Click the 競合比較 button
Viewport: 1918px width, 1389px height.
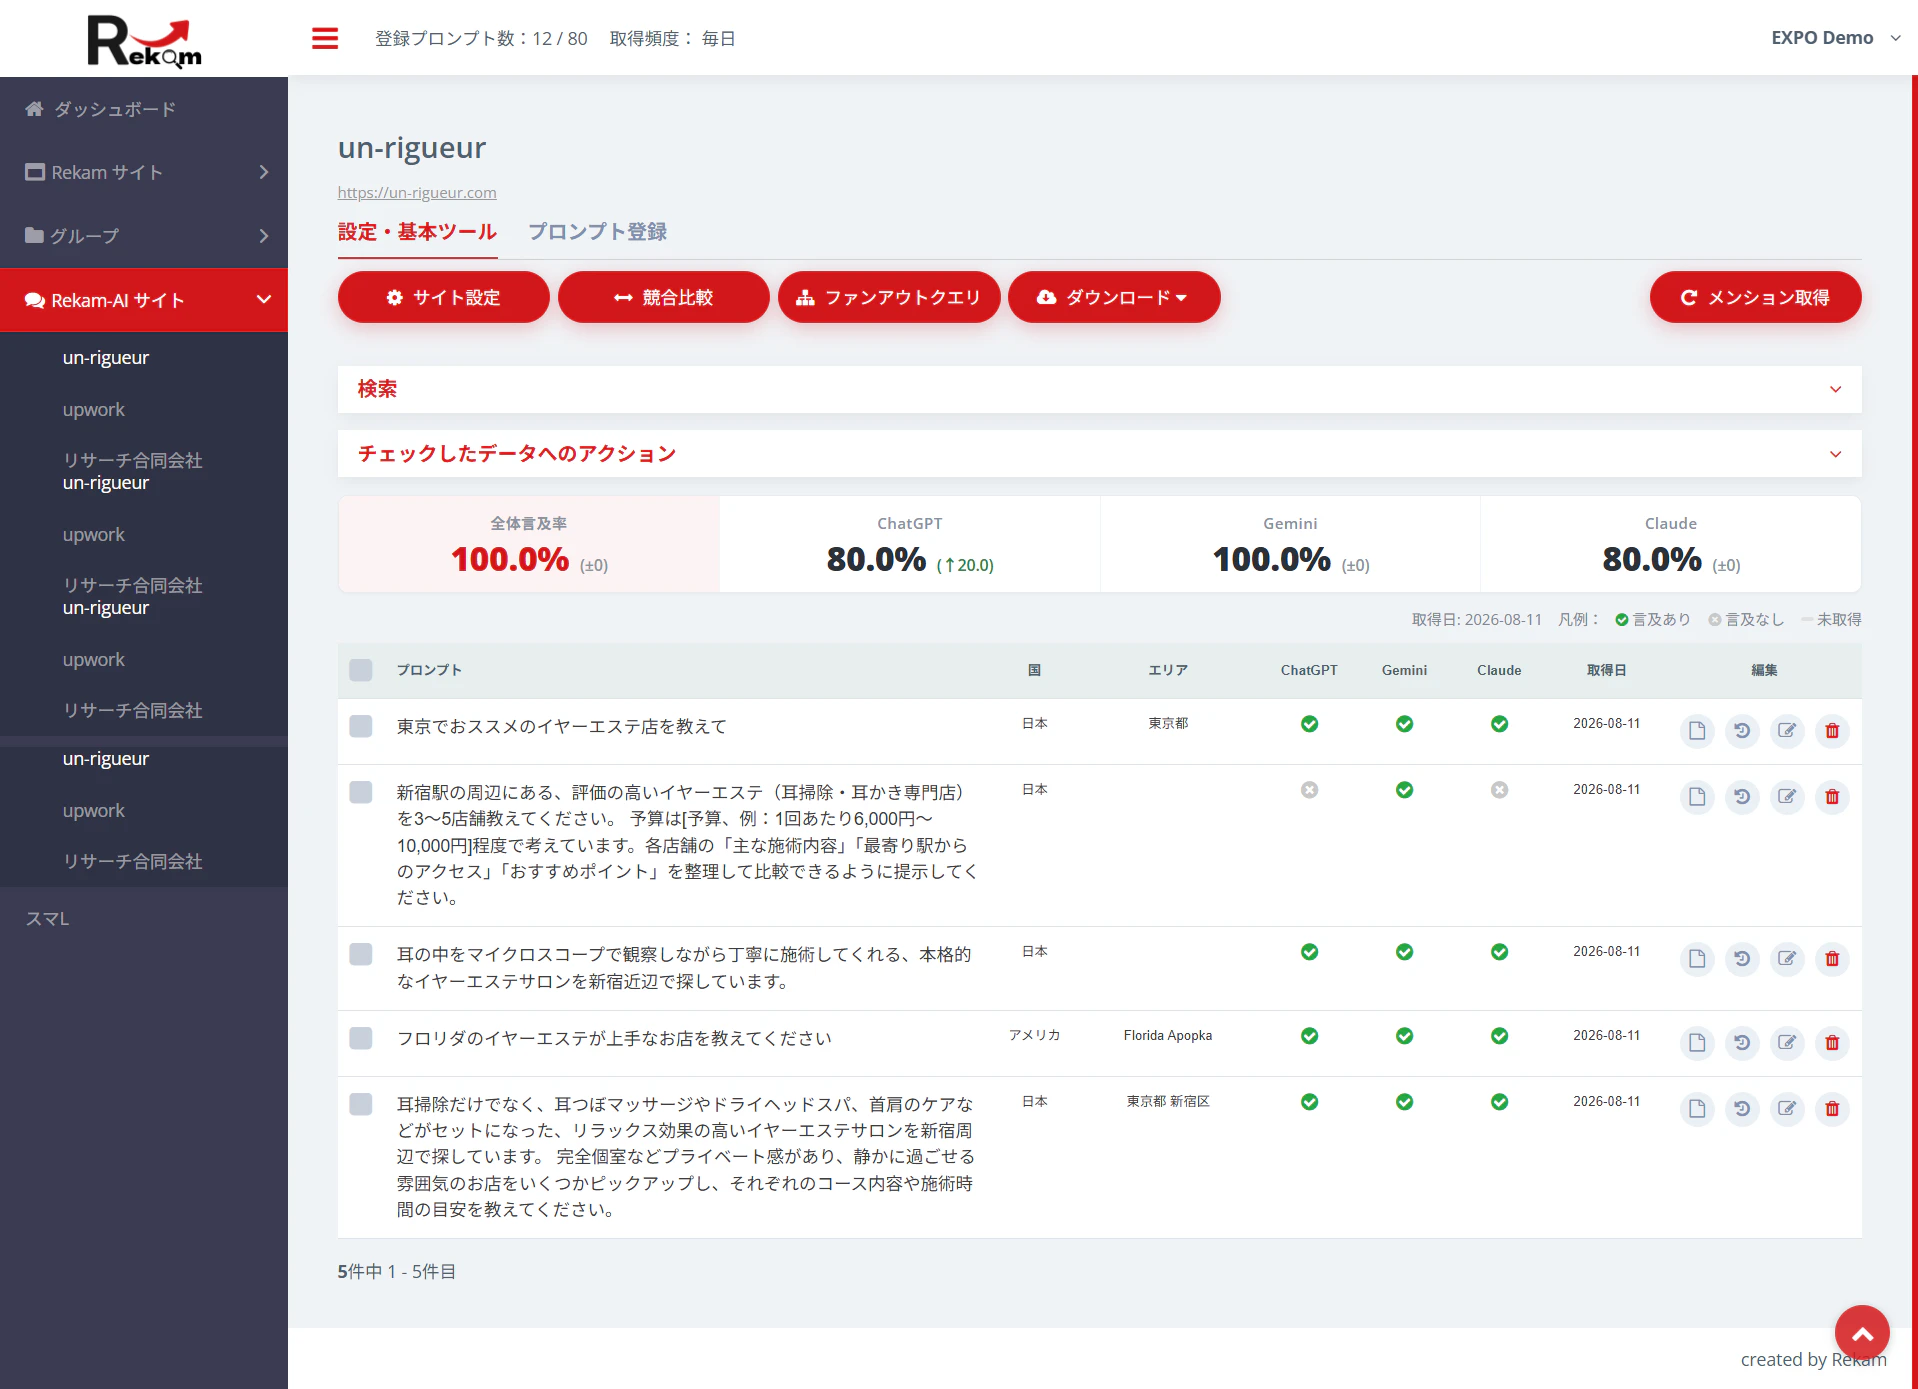point(664,297)
